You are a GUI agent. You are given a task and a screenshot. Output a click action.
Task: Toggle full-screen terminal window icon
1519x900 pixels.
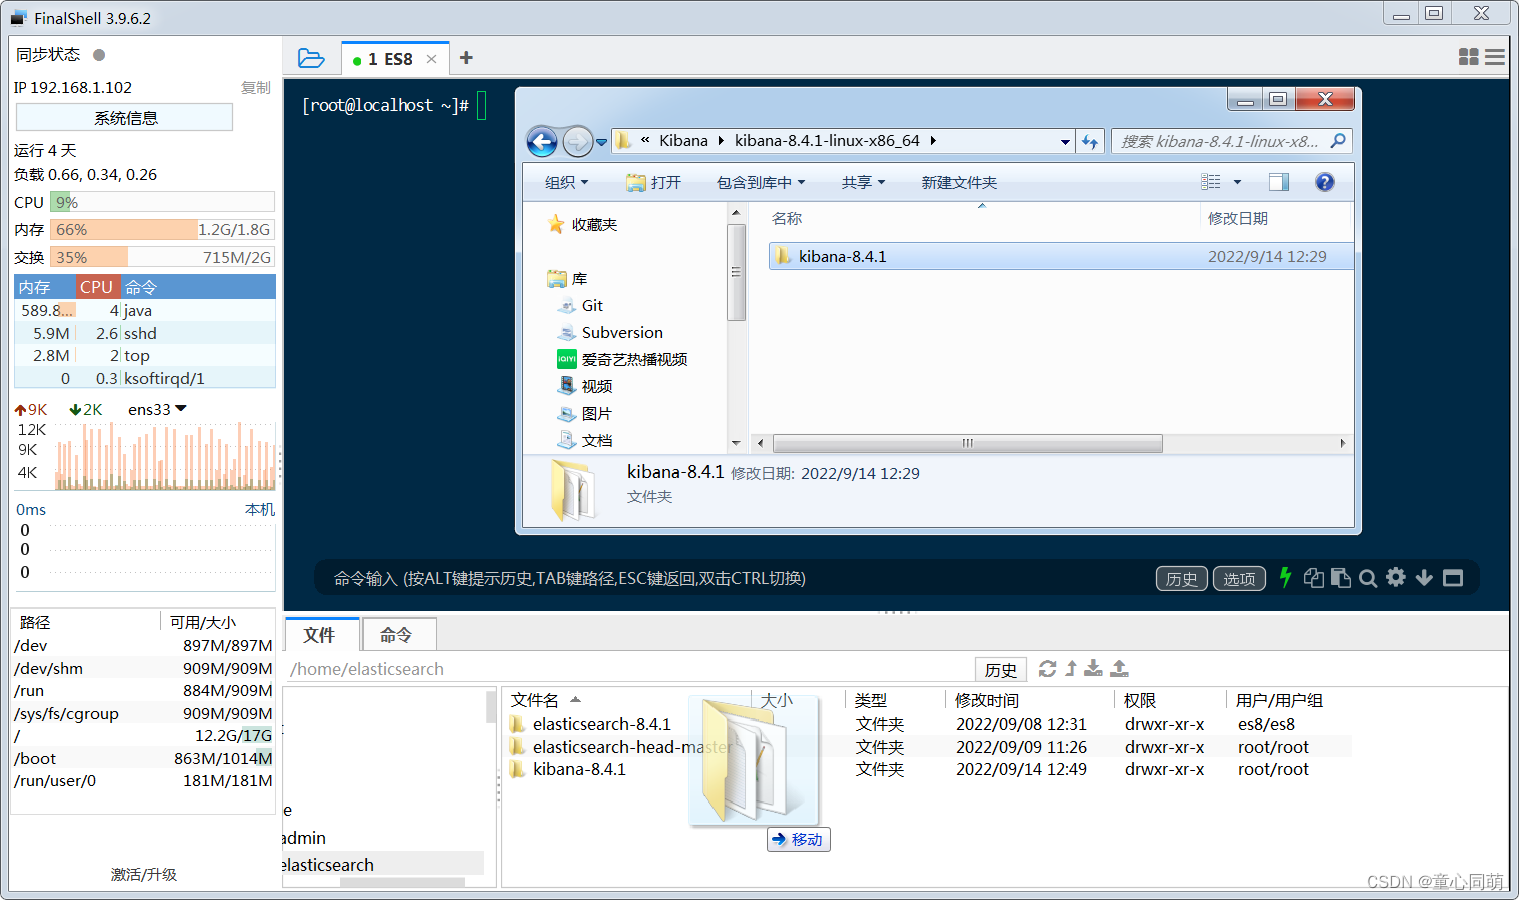coord(1453,578)
